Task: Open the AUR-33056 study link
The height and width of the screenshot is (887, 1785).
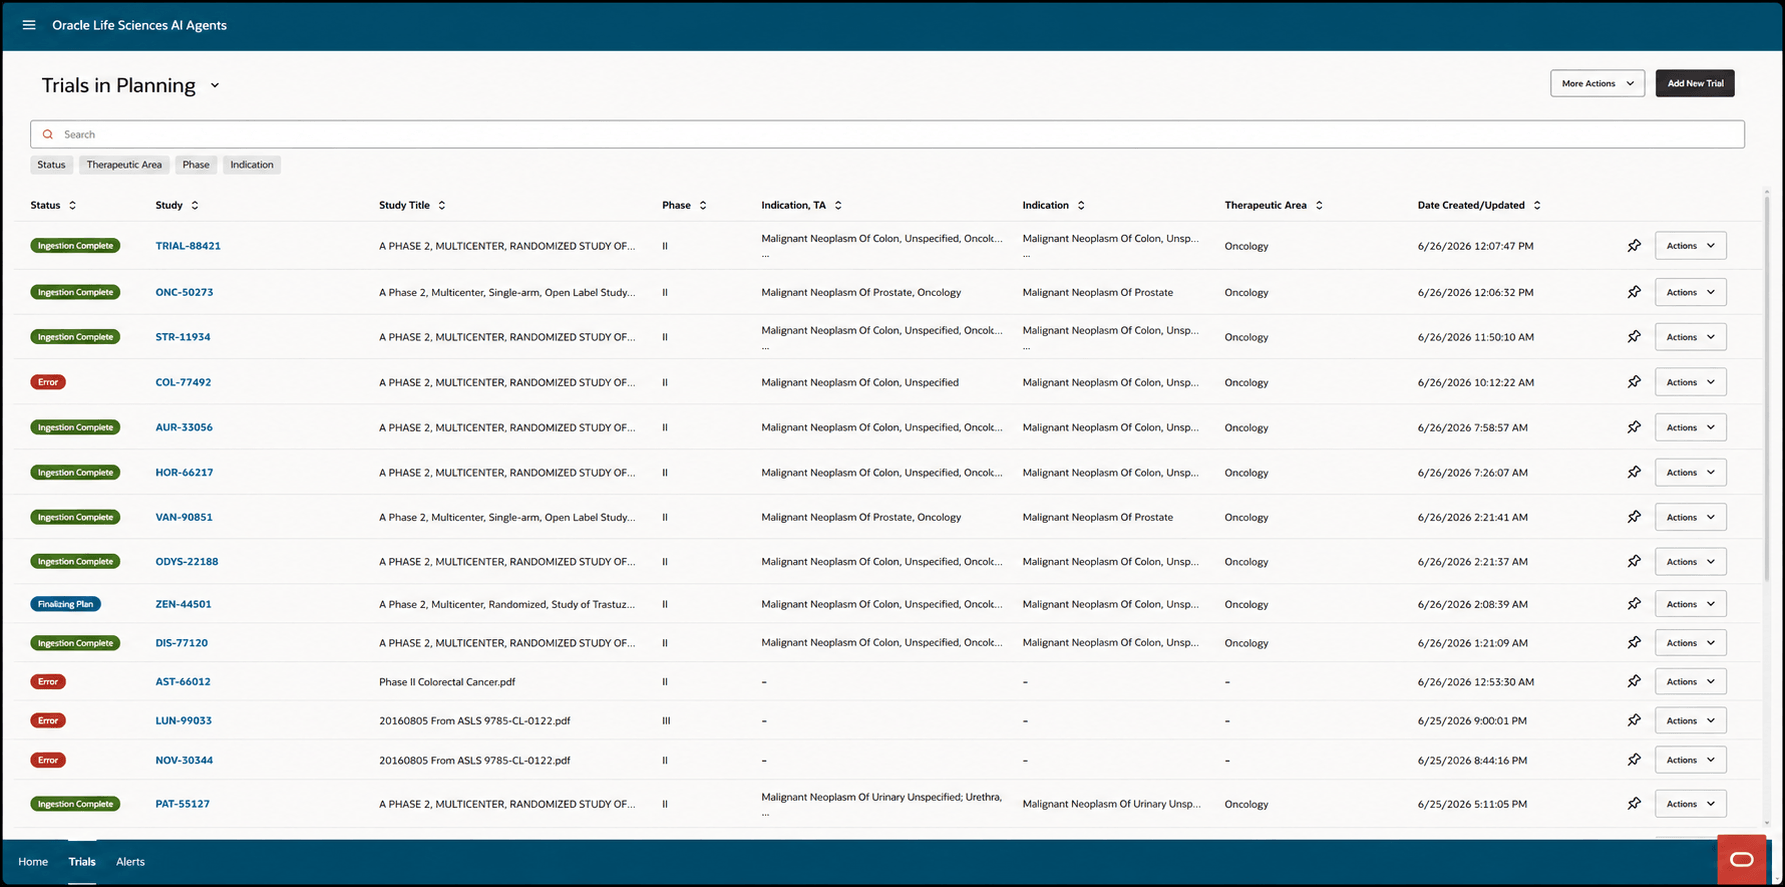Action: pyautogui.click(x=184, y=427)
